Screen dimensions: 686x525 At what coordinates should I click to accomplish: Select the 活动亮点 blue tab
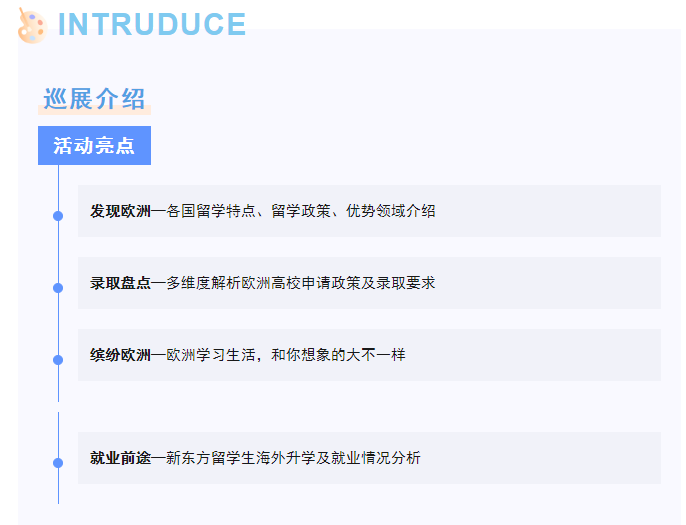94,146
